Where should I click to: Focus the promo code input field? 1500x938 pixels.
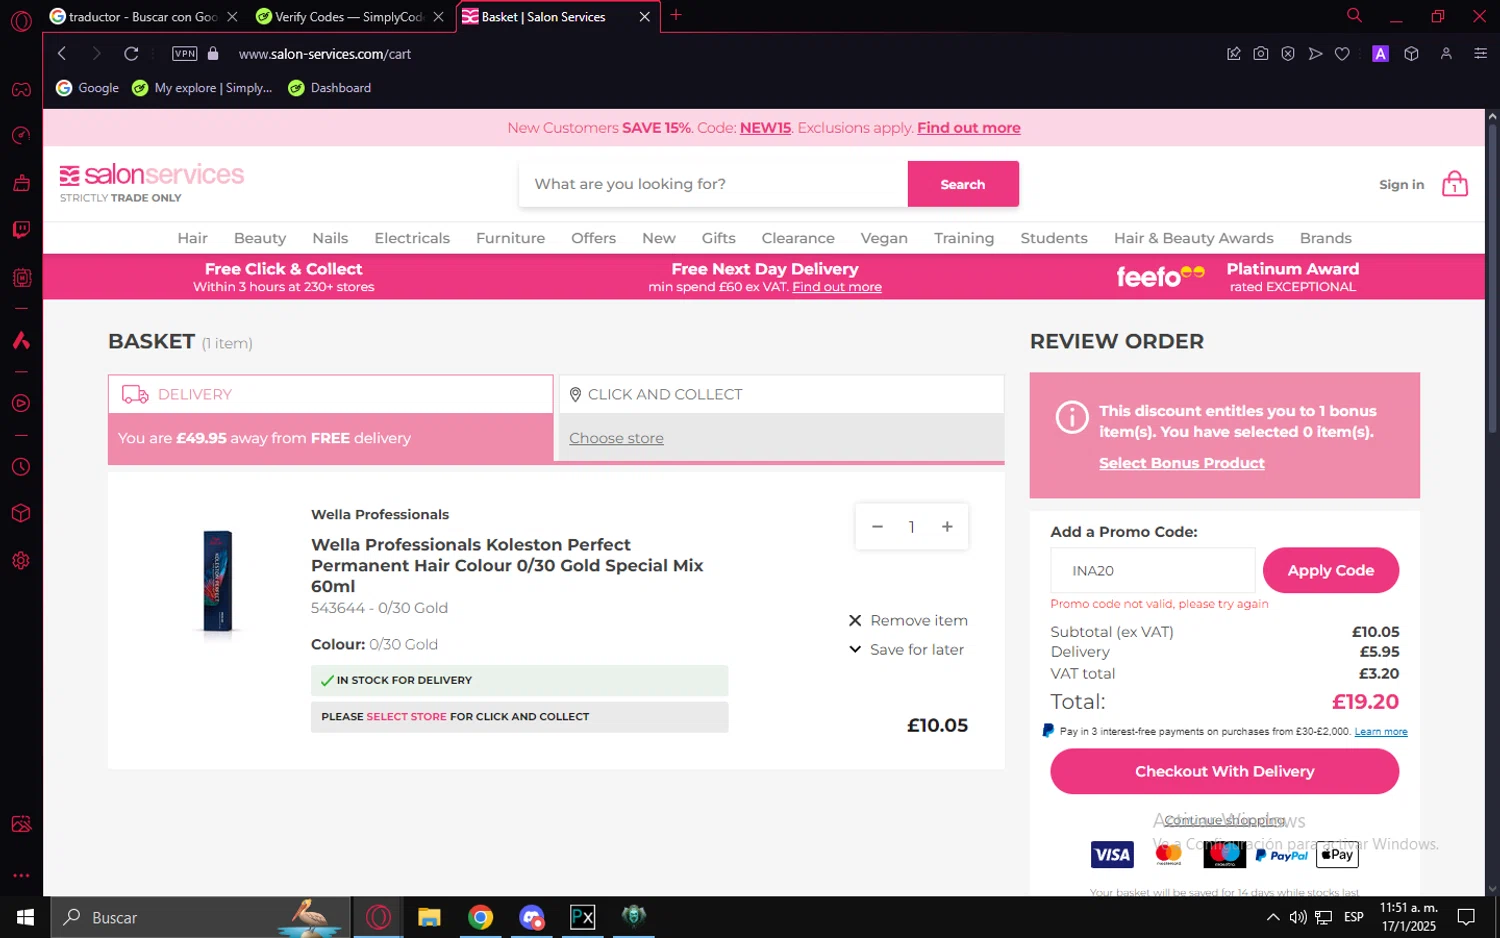tap(1152, 571)
